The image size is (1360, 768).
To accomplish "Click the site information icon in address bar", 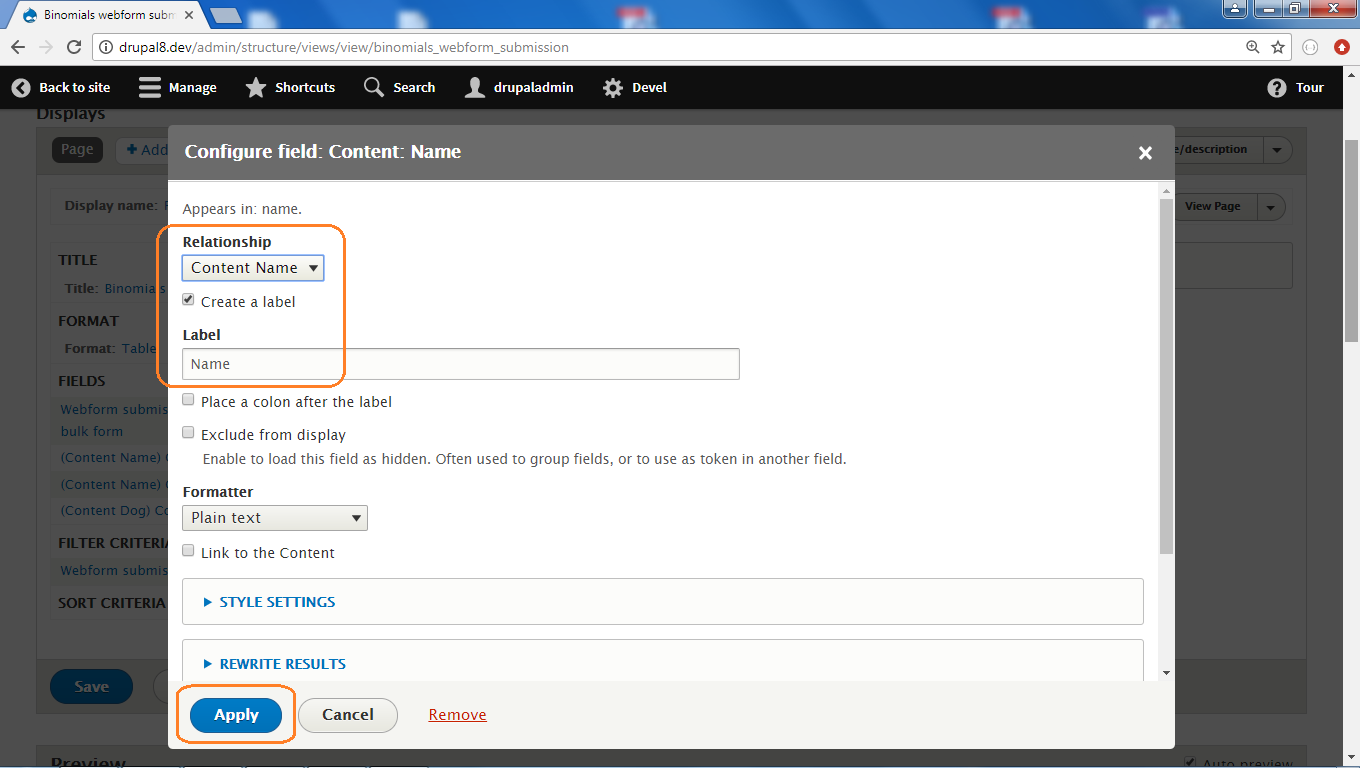I will coord(105,46).
